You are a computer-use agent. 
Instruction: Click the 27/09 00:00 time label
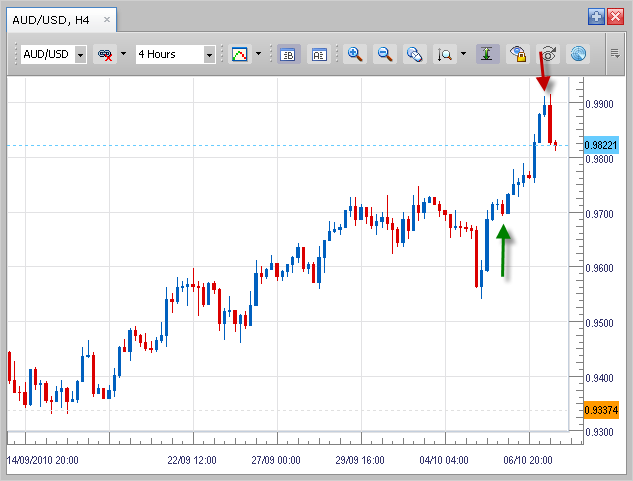tap(276, 460)
